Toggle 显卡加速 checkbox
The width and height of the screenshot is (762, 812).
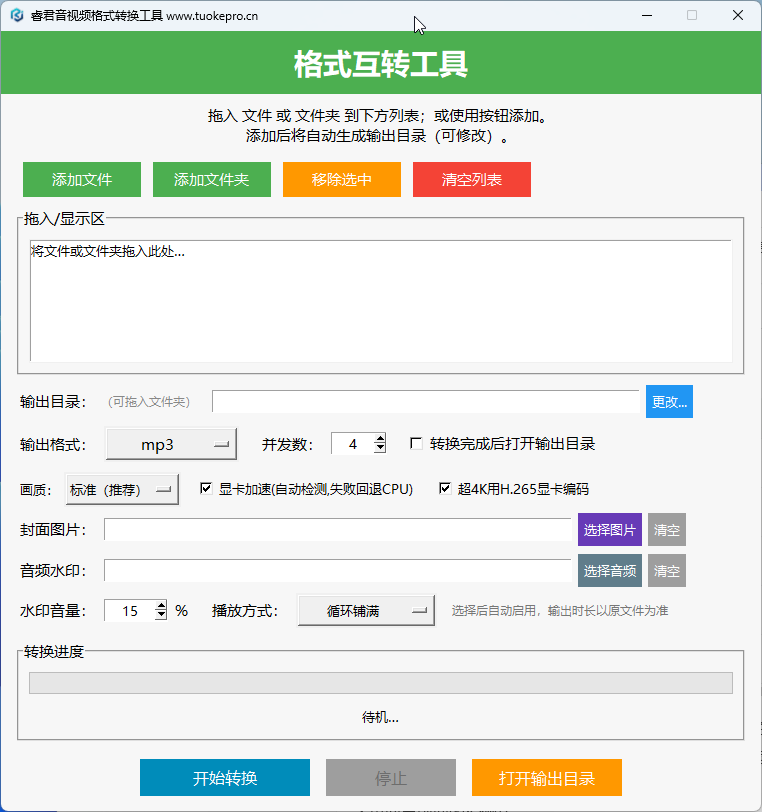point(206,488)
